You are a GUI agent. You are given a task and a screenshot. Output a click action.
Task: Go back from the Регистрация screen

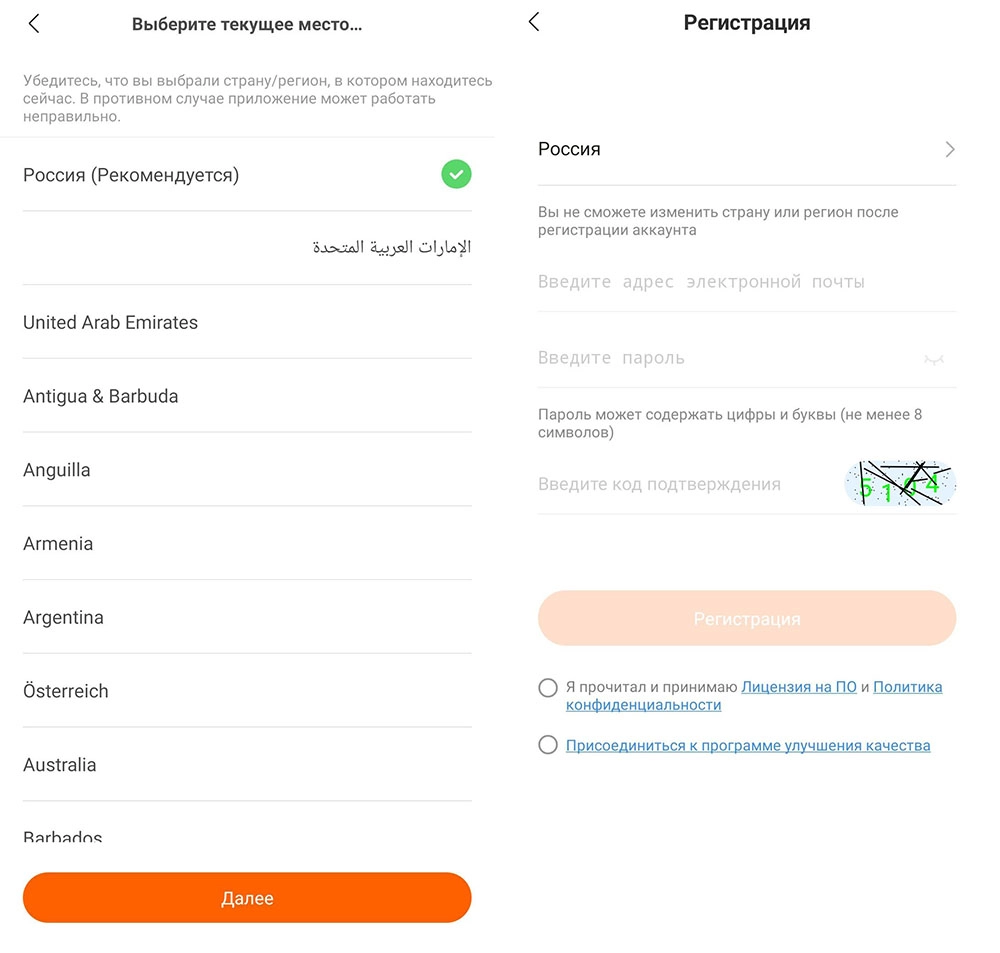pos(534,22)
